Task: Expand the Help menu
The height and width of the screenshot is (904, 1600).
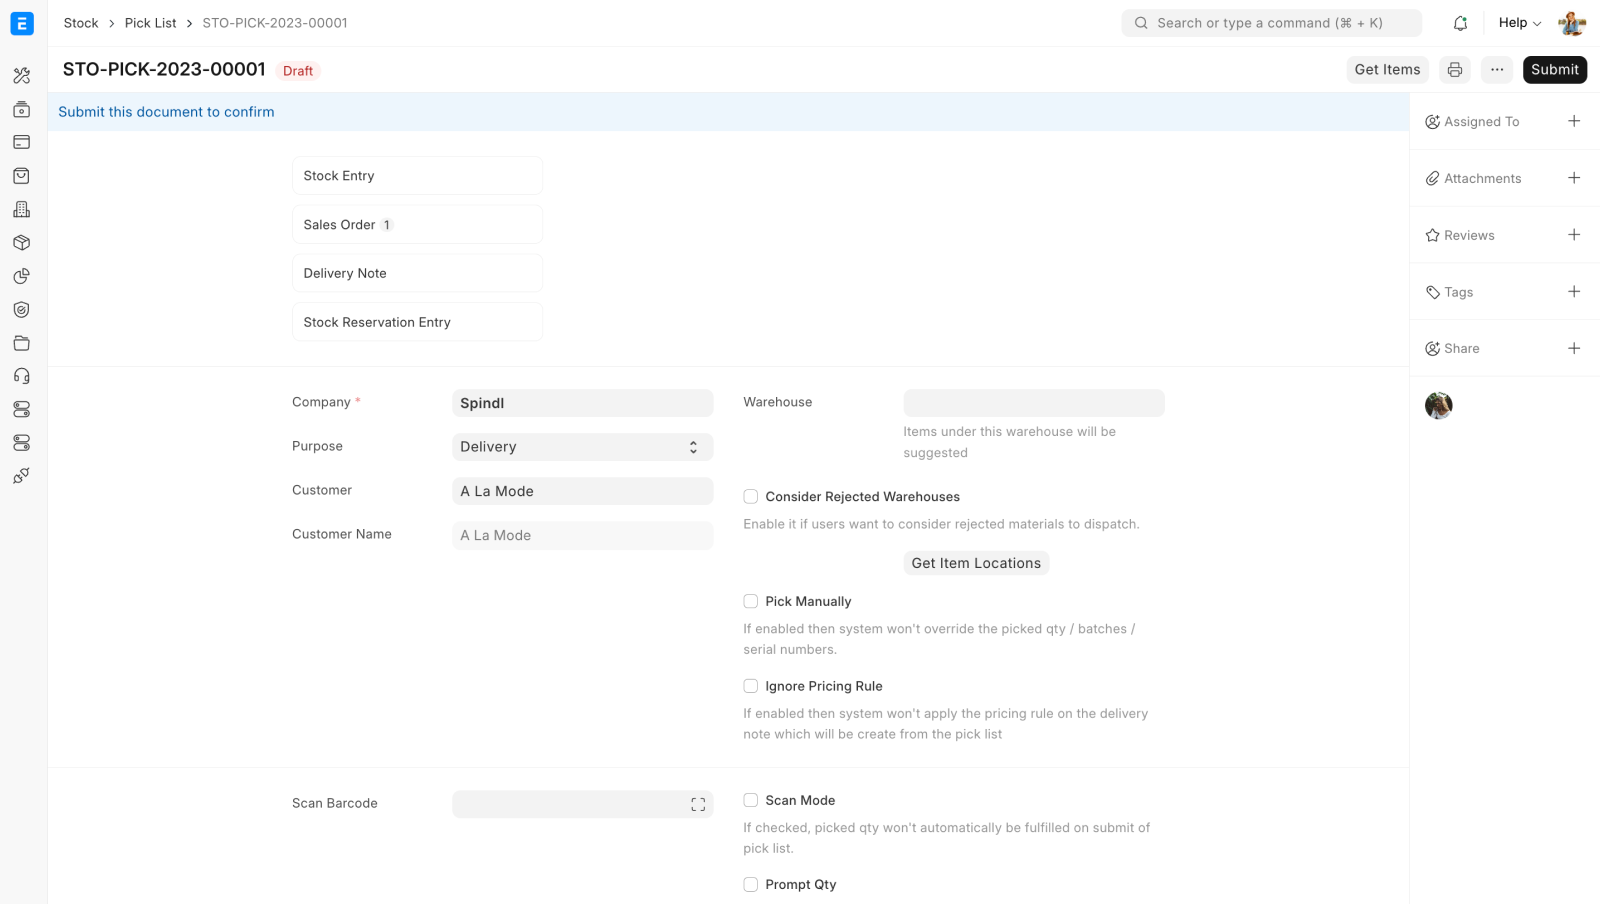Action: [1519, 23]
